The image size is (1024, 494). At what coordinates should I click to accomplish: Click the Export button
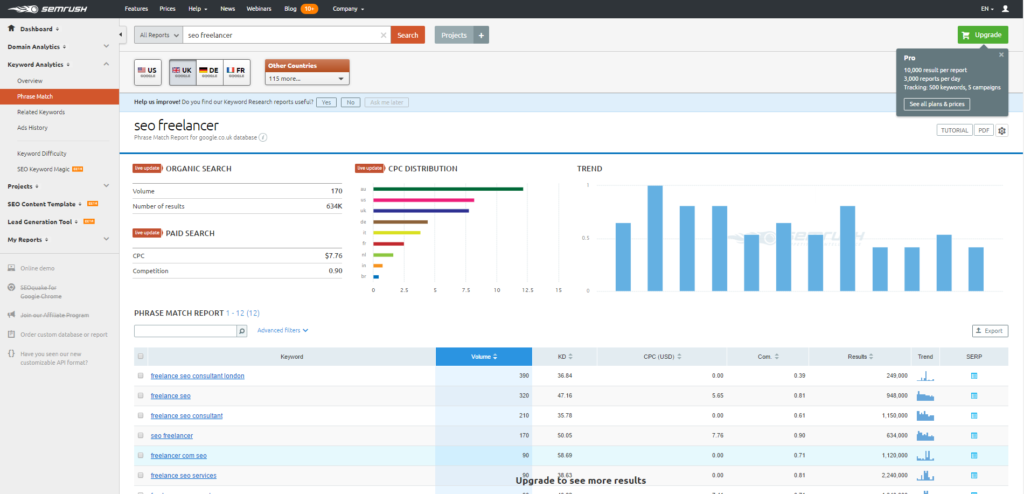(x=989, y=331)
